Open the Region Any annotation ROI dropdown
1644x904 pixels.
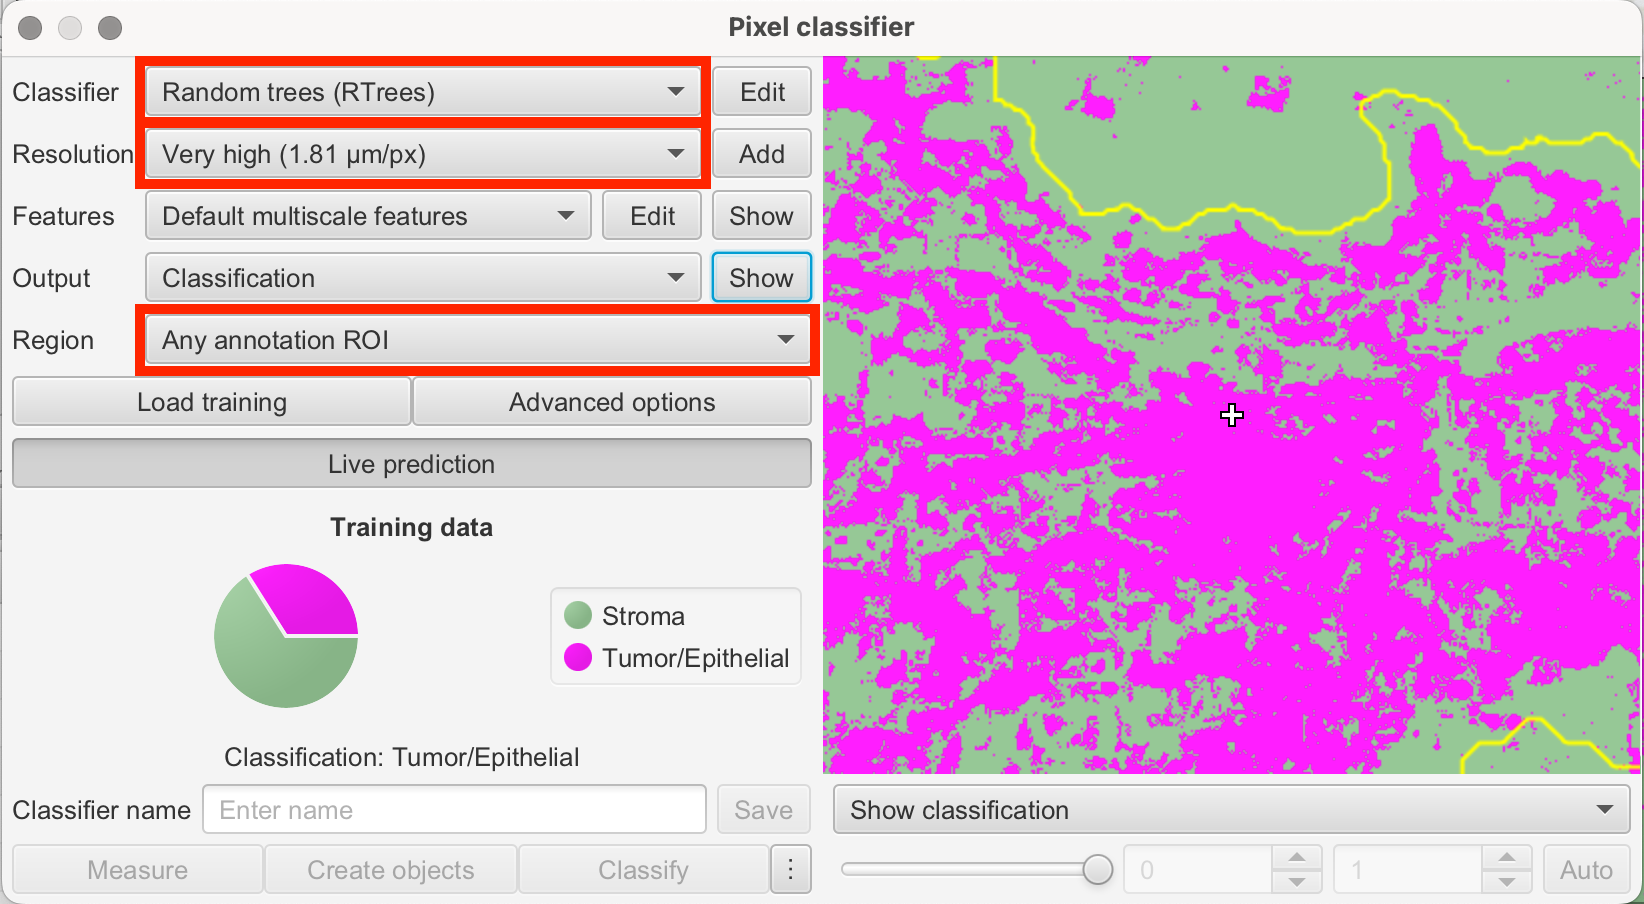click(x=478, y=340)
